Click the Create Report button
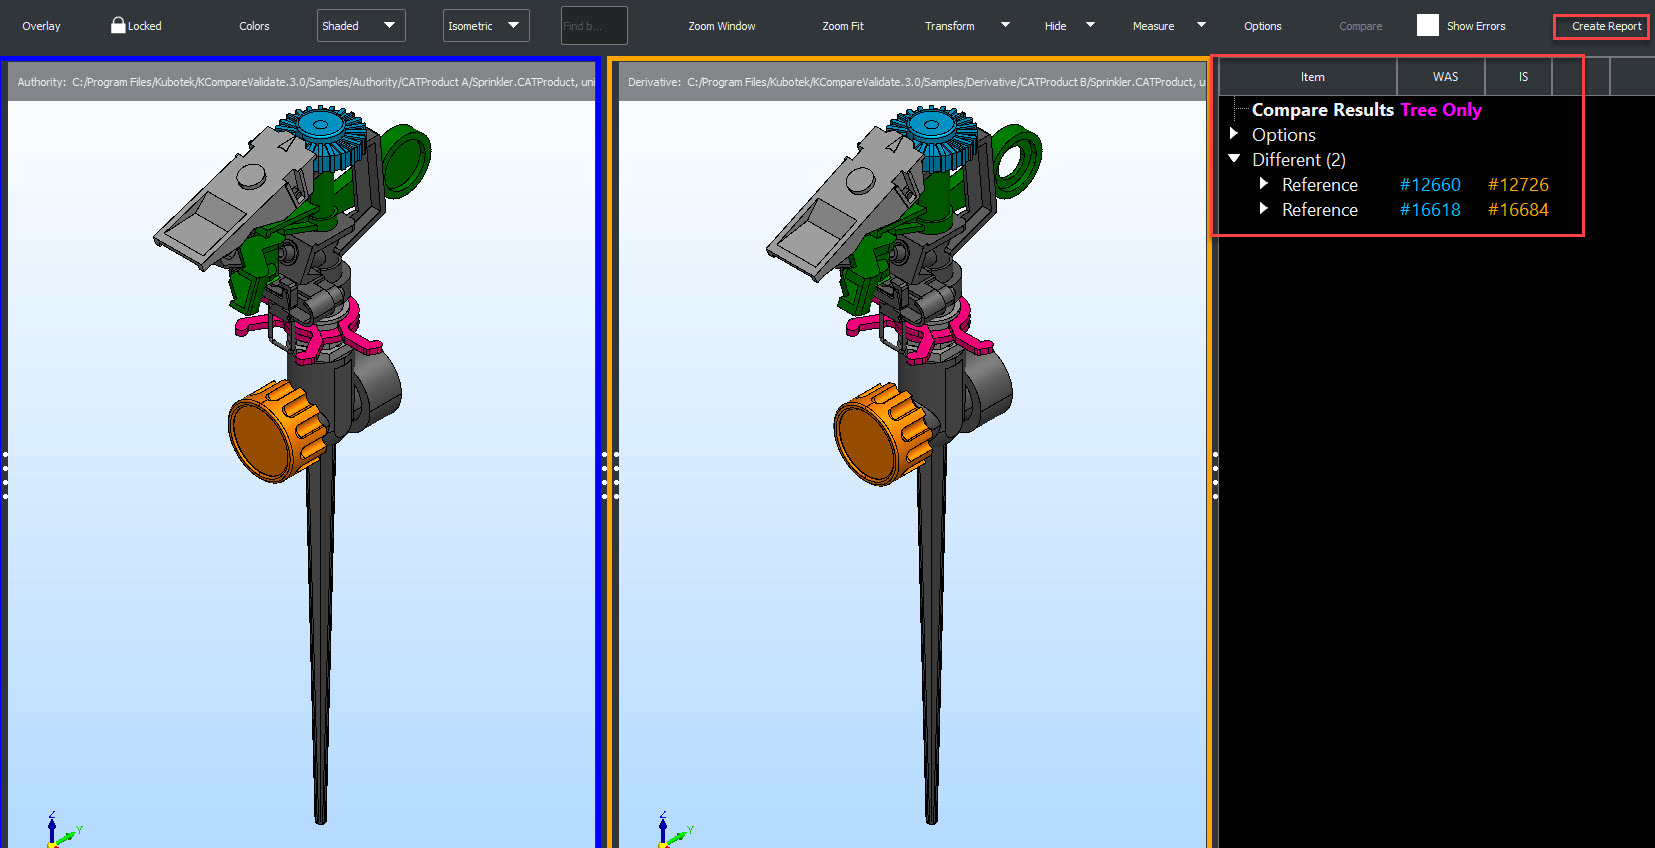 coord(1605,26)
